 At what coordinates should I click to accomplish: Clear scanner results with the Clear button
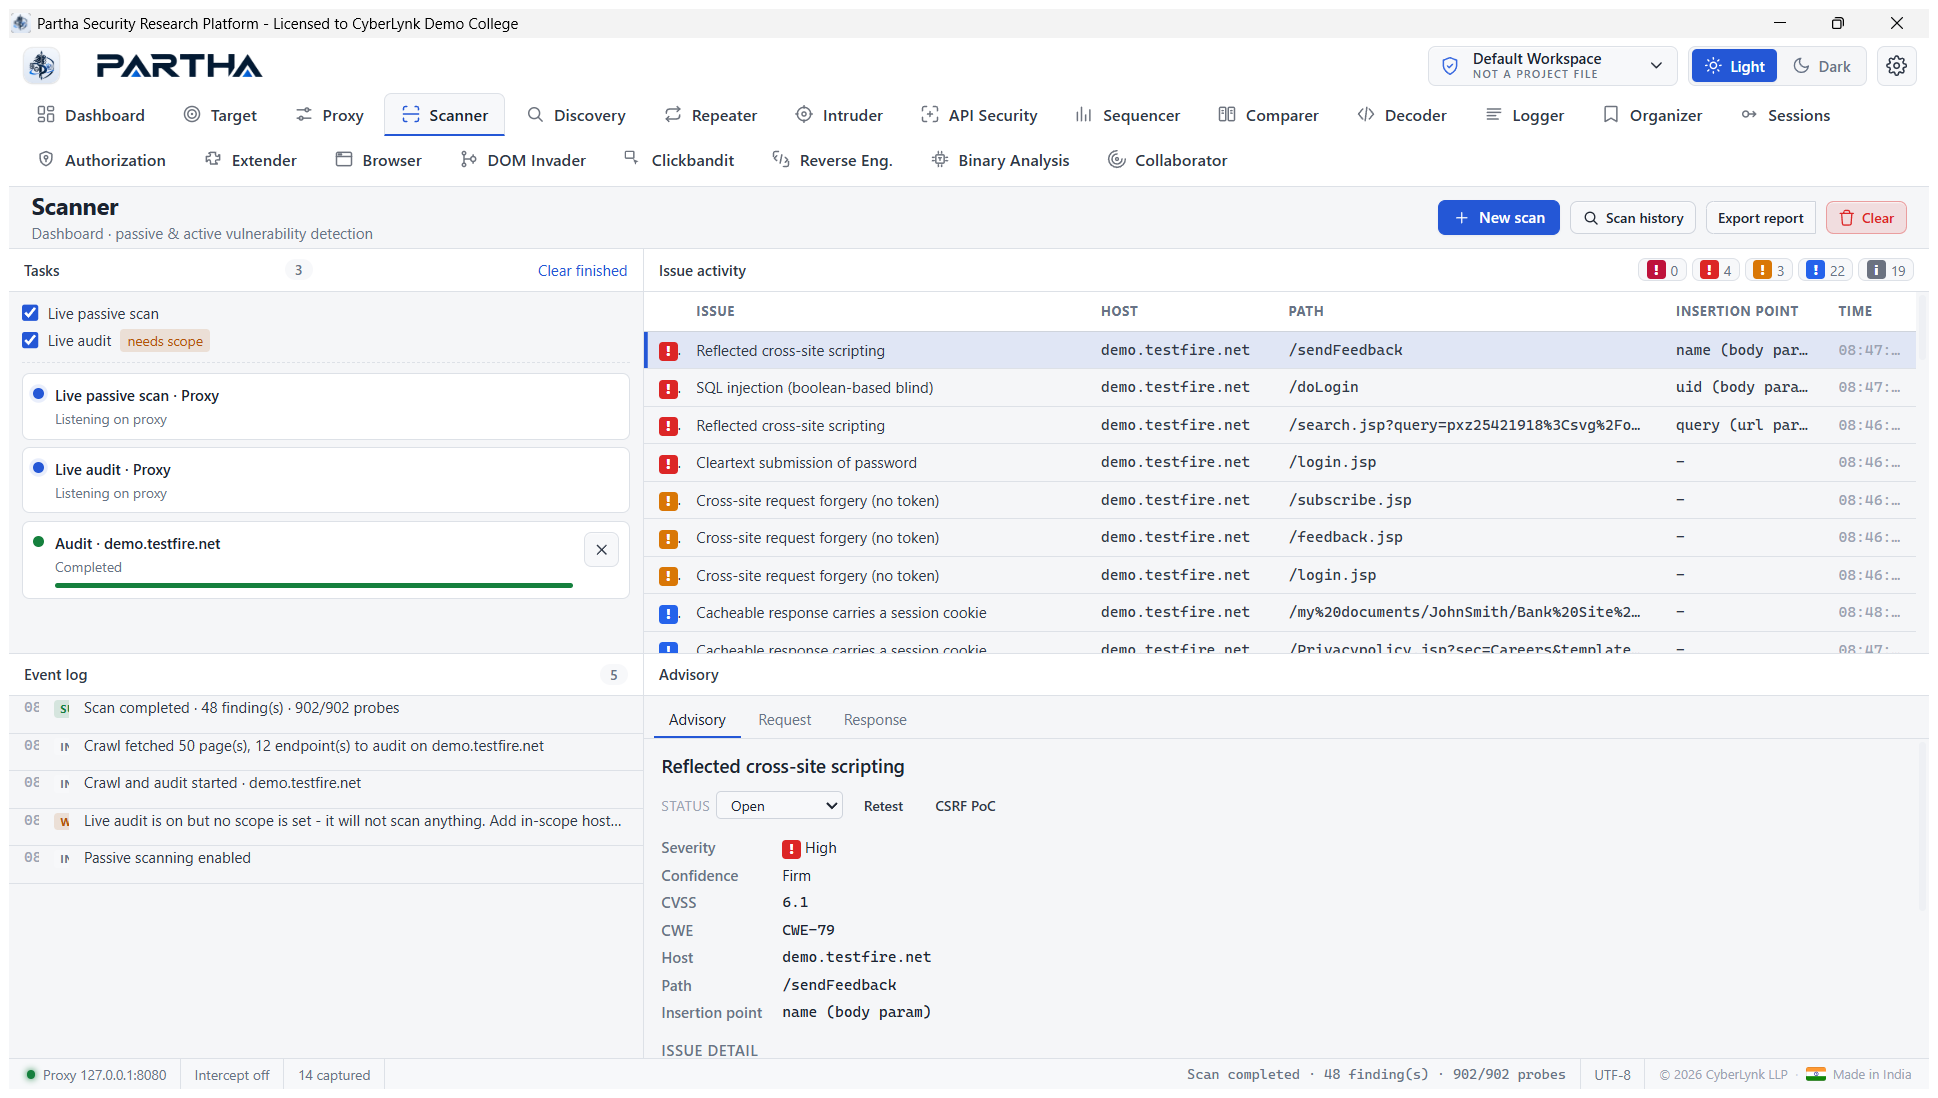(x=1866, y=218)
